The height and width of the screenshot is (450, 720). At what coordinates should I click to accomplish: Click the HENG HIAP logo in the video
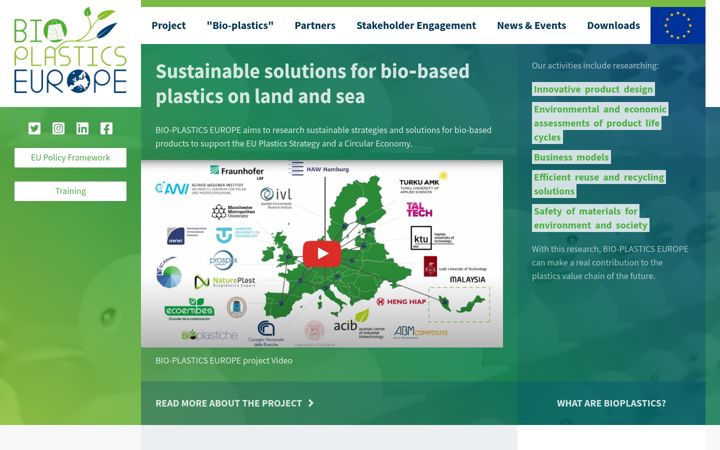point(401,302)
